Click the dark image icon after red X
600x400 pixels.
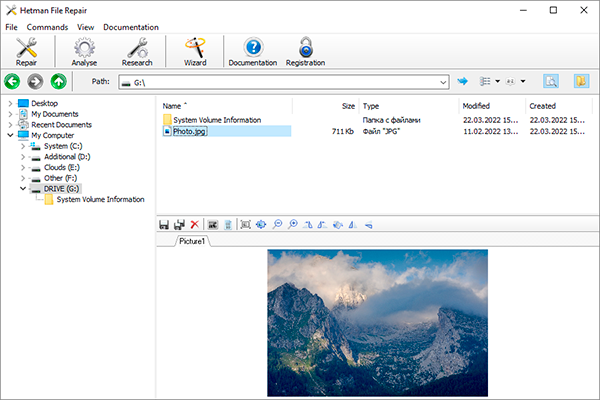click(213, 225)
